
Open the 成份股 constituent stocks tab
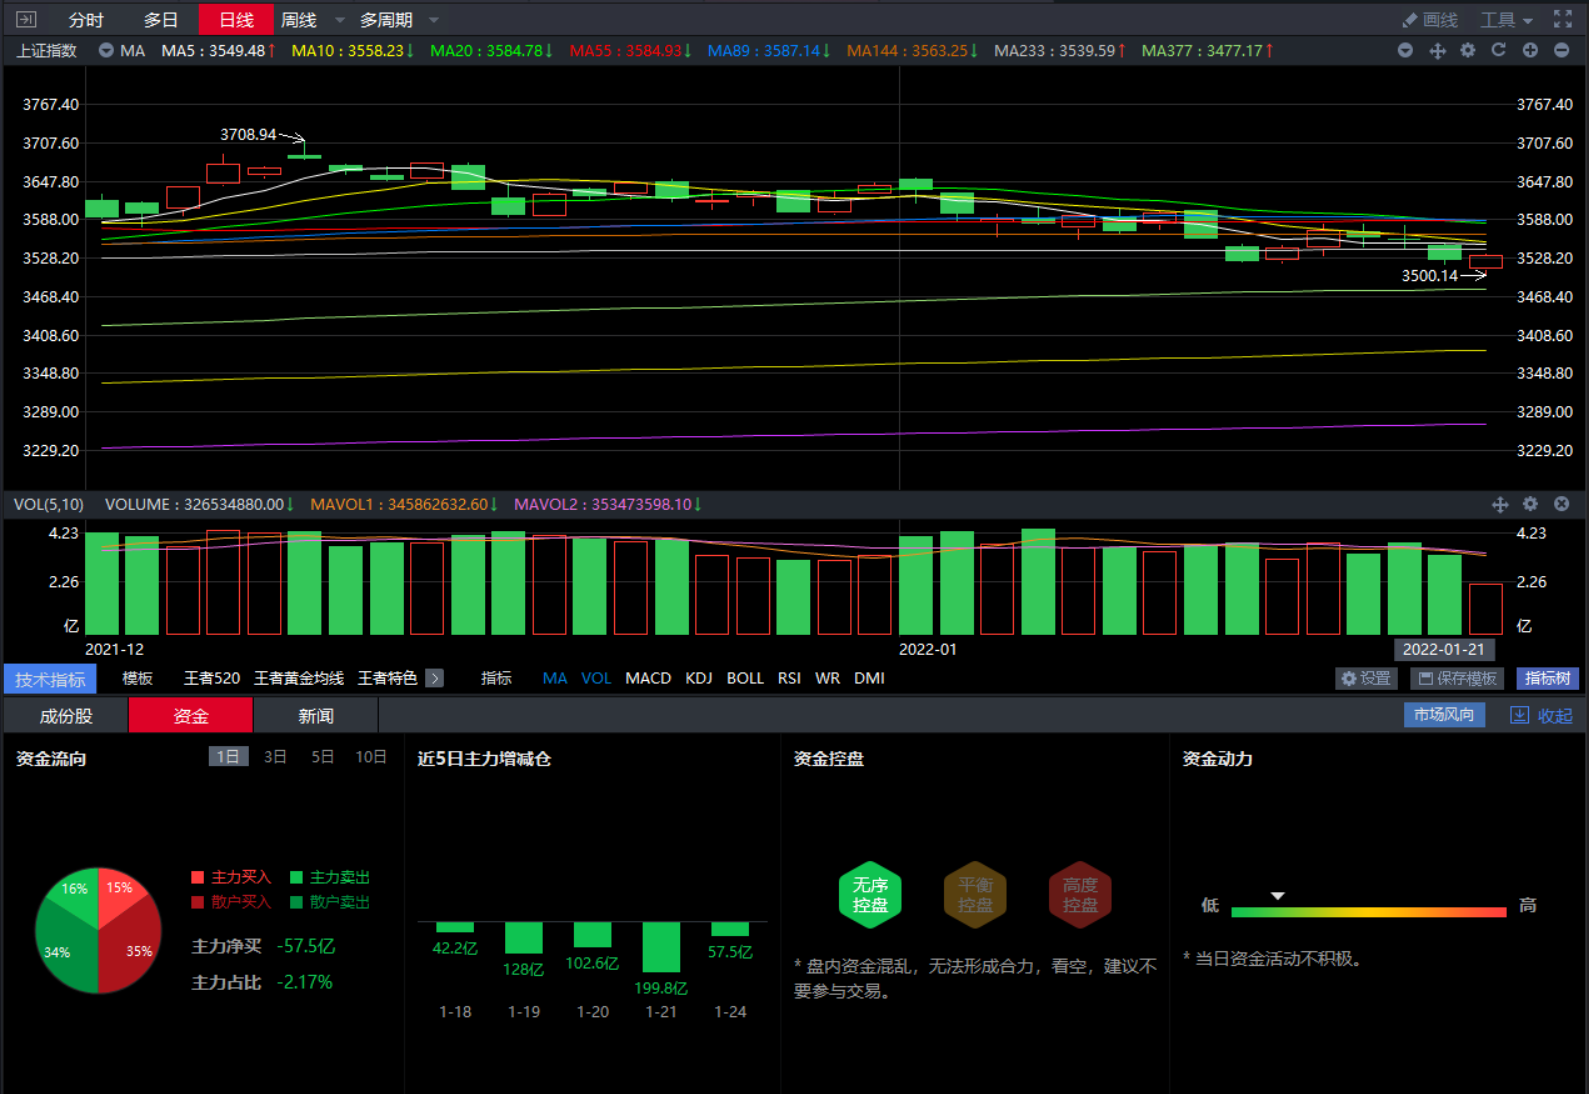66,716
